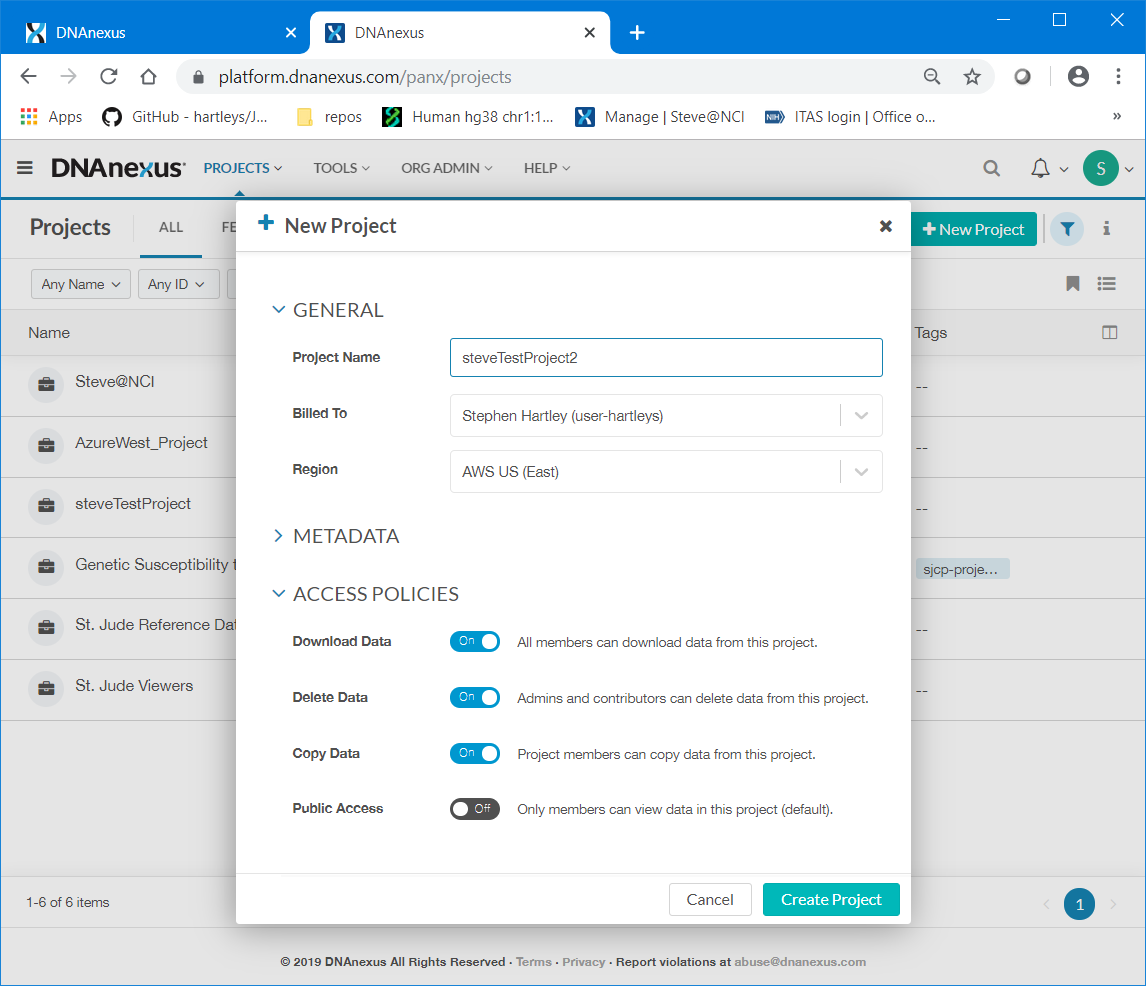Click the Create Project button
Screen dimensions: 1146x986
(x=831, y=900)
